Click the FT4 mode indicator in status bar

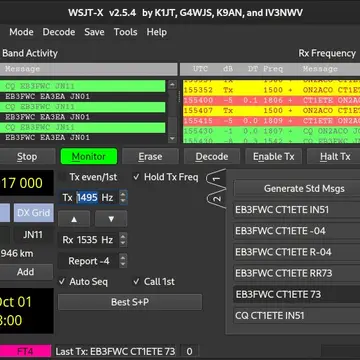(x=25, y=351)
